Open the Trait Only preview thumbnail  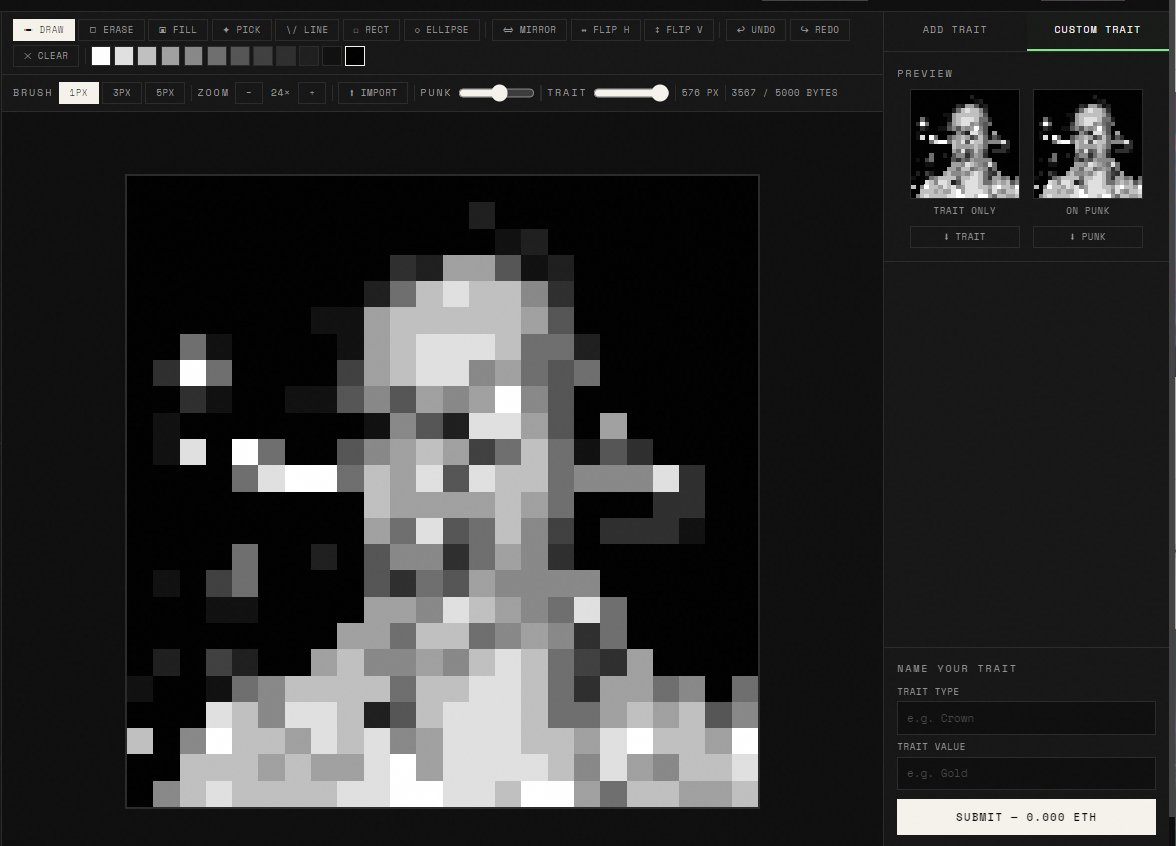coord(964,144)
